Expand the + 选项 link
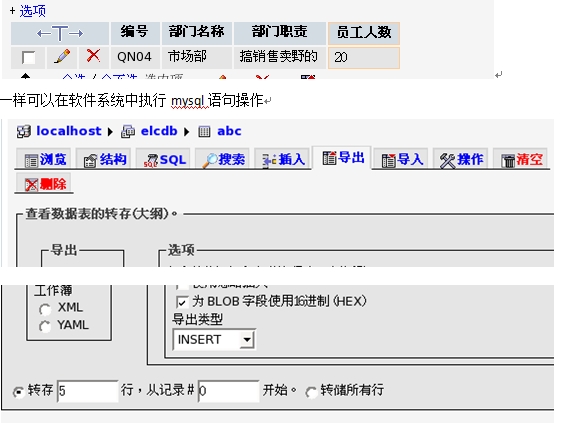The image size is (569, 423). tap(28, 11)
